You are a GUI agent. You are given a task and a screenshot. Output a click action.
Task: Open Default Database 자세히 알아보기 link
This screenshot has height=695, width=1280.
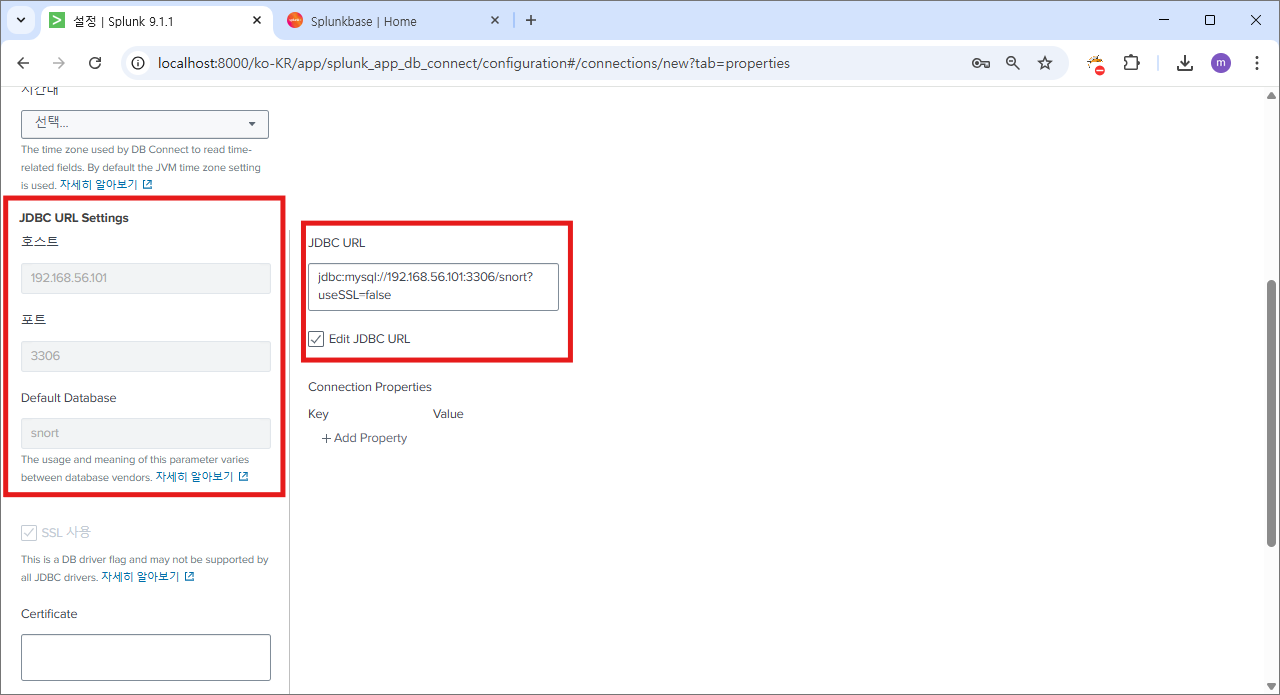202,477
